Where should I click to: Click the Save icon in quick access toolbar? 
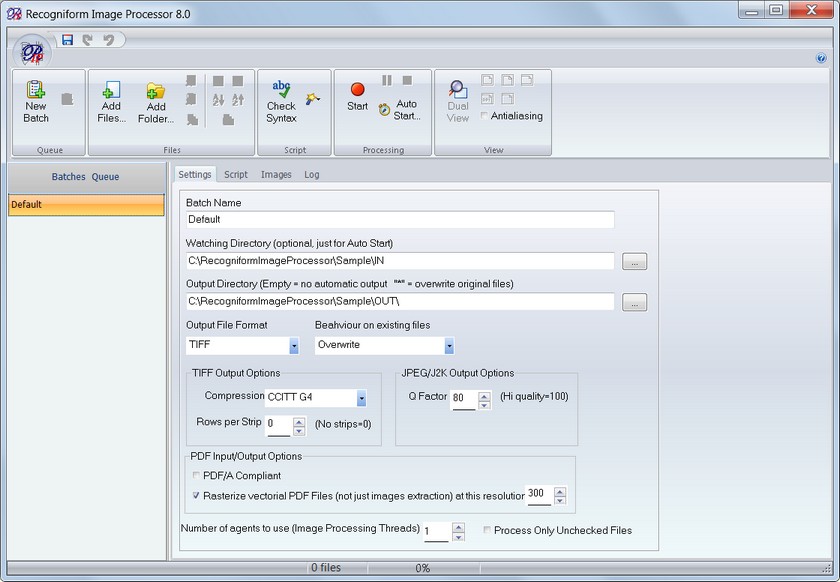[x=68, y=40]
